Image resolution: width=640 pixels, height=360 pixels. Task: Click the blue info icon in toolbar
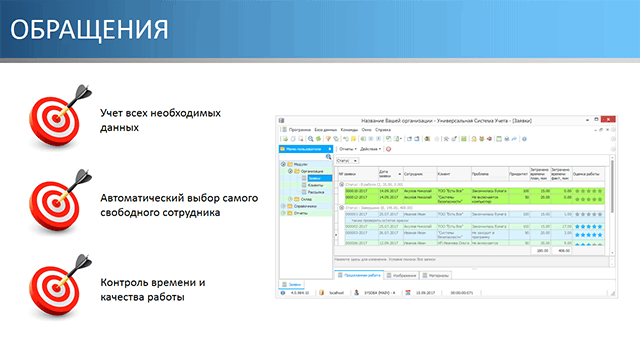[524, 139]
